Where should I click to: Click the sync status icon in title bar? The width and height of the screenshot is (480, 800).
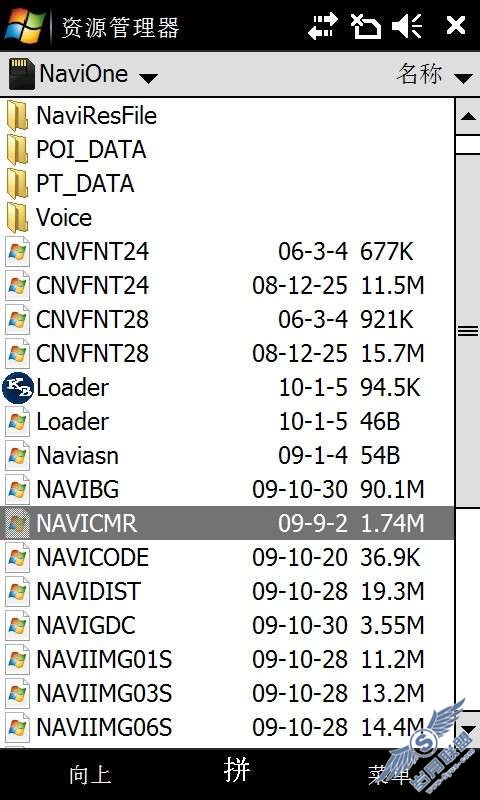tap(366, 26)
